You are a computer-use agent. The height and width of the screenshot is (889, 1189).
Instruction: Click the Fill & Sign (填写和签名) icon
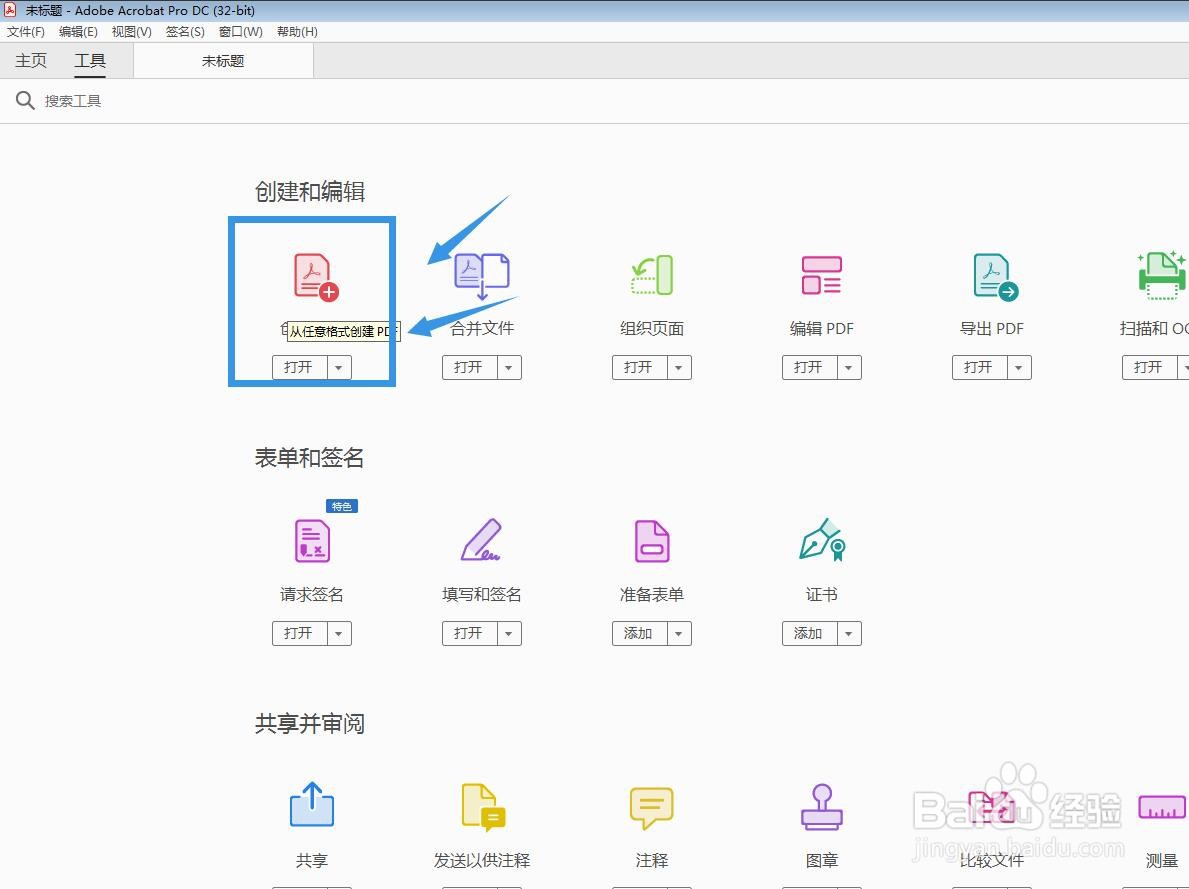482,539
